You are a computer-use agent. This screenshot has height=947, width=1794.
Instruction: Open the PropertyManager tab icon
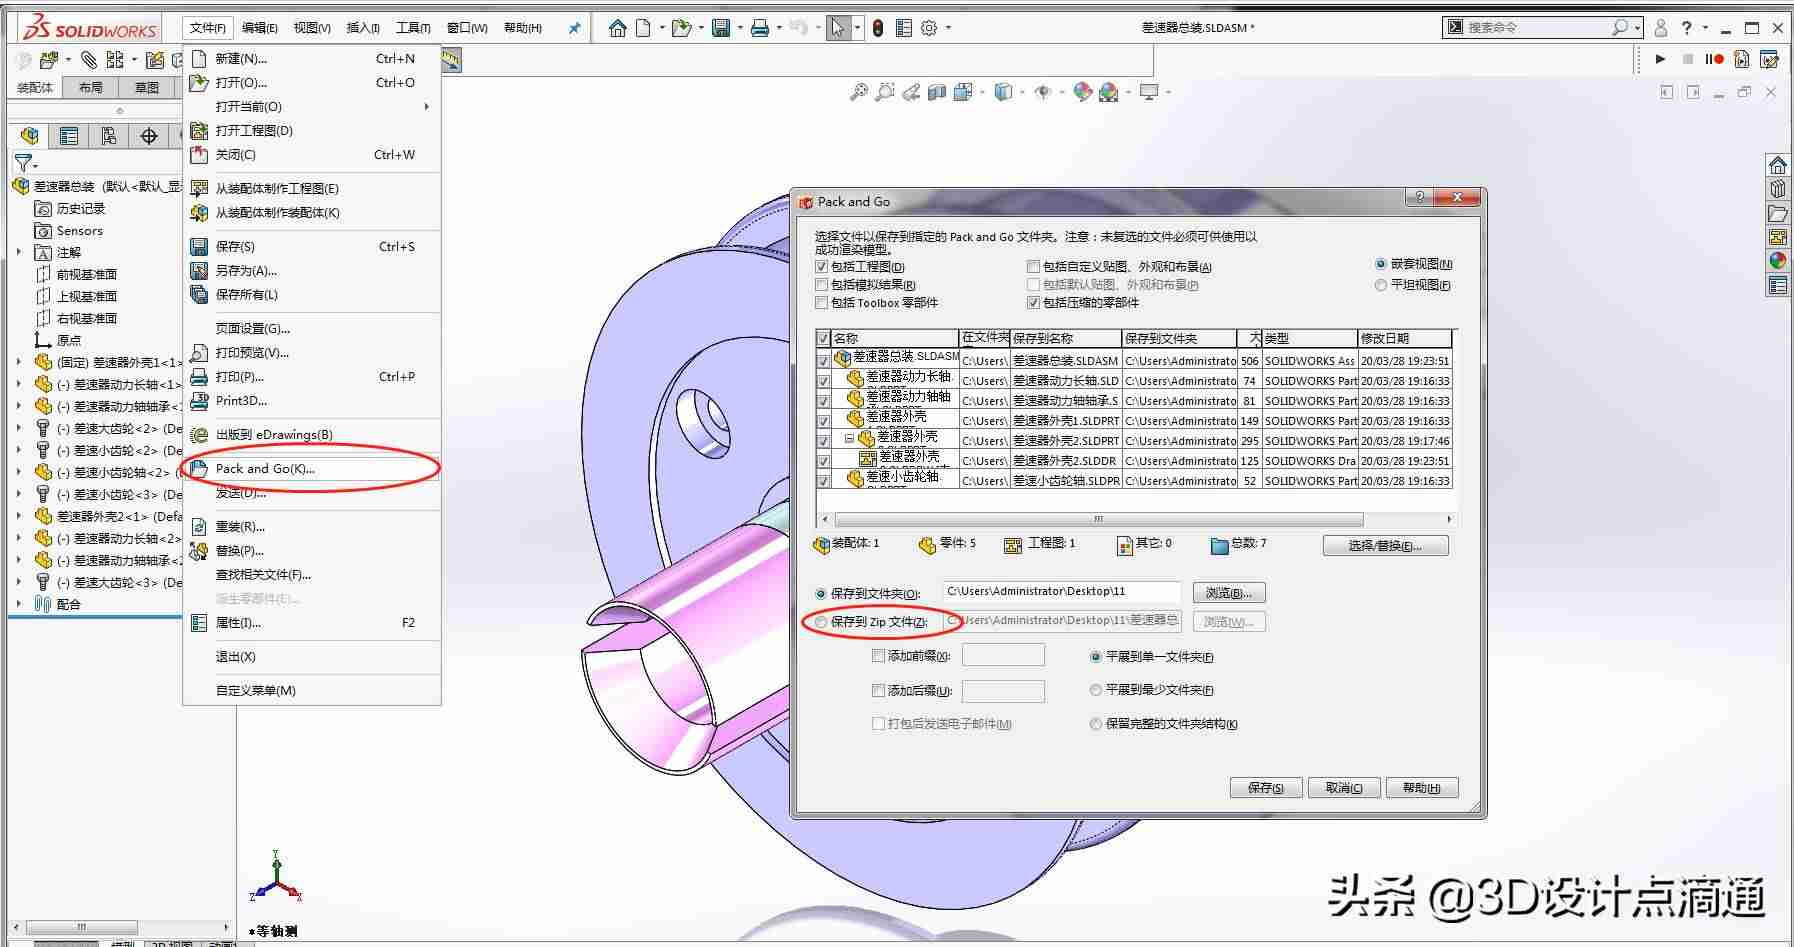click(x=69, y=136)
